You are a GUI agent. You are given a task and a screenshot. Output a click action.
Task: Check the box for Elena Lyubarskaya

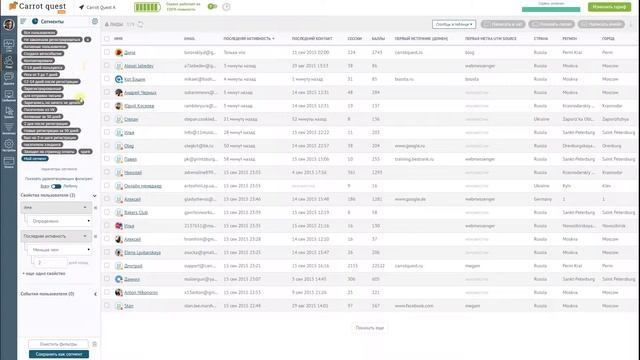(107, 252)
